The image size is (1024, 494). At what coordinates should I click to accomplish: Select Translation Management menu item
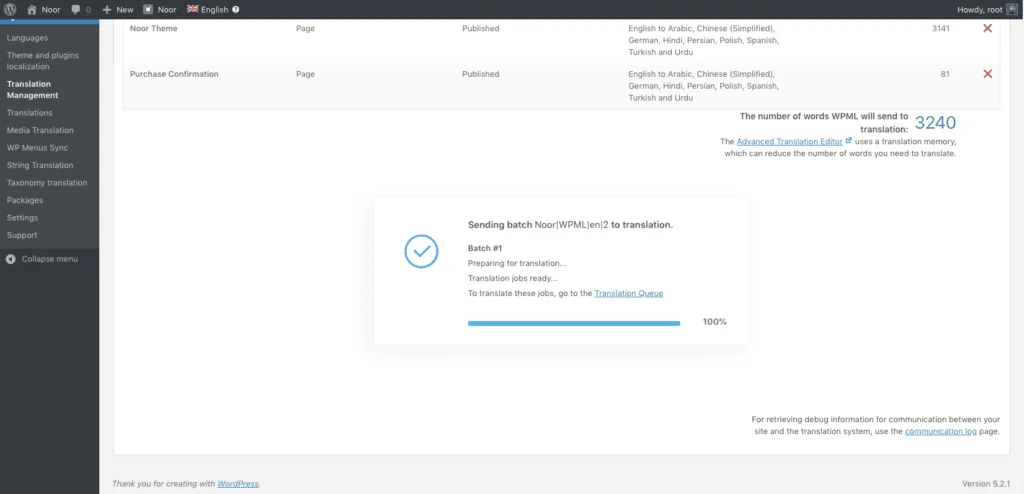(x=33, y=90)
